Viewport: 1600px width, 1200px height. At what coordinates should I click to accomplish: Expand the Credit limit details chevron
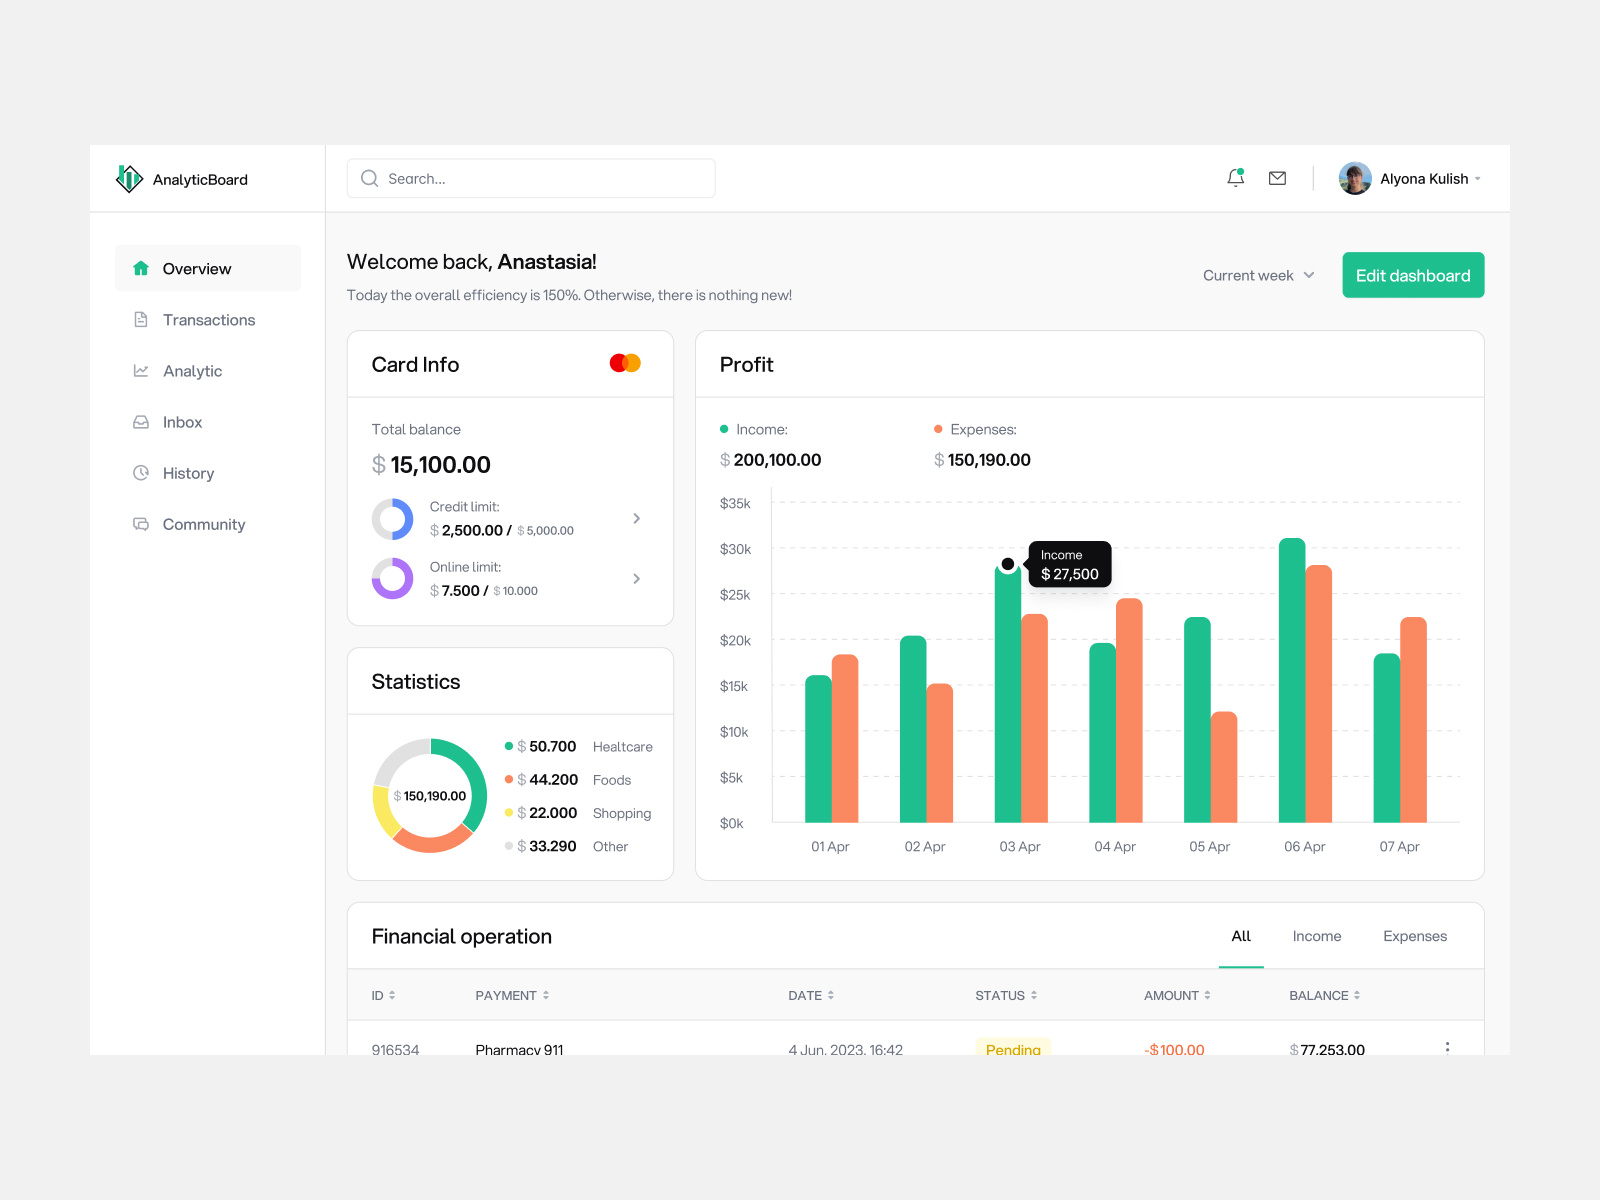point(636,518)
